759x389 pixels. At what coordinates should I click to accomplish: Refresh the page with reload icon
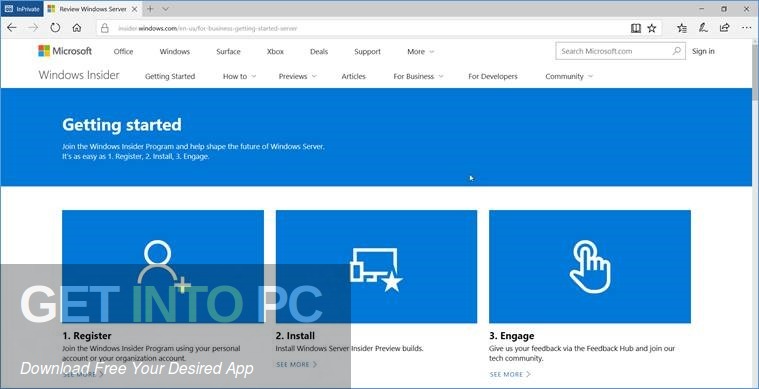pos(55,28)
